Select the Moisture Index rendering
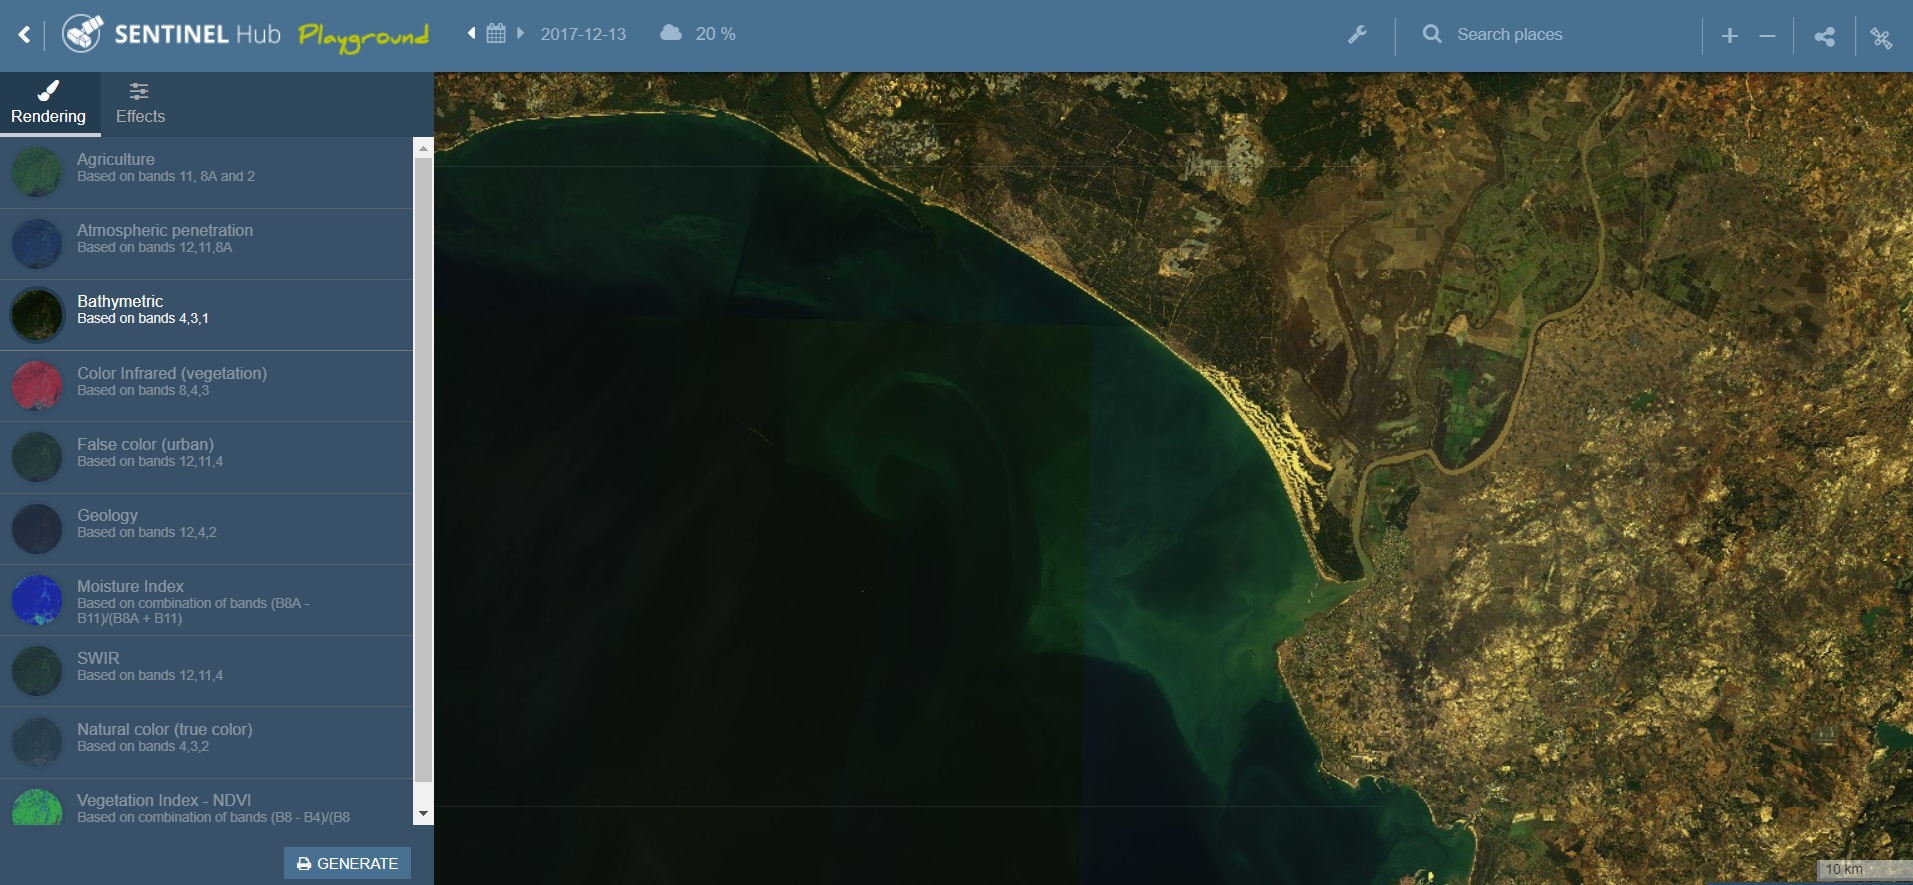 pyautogui.click(x=206, y=600)
